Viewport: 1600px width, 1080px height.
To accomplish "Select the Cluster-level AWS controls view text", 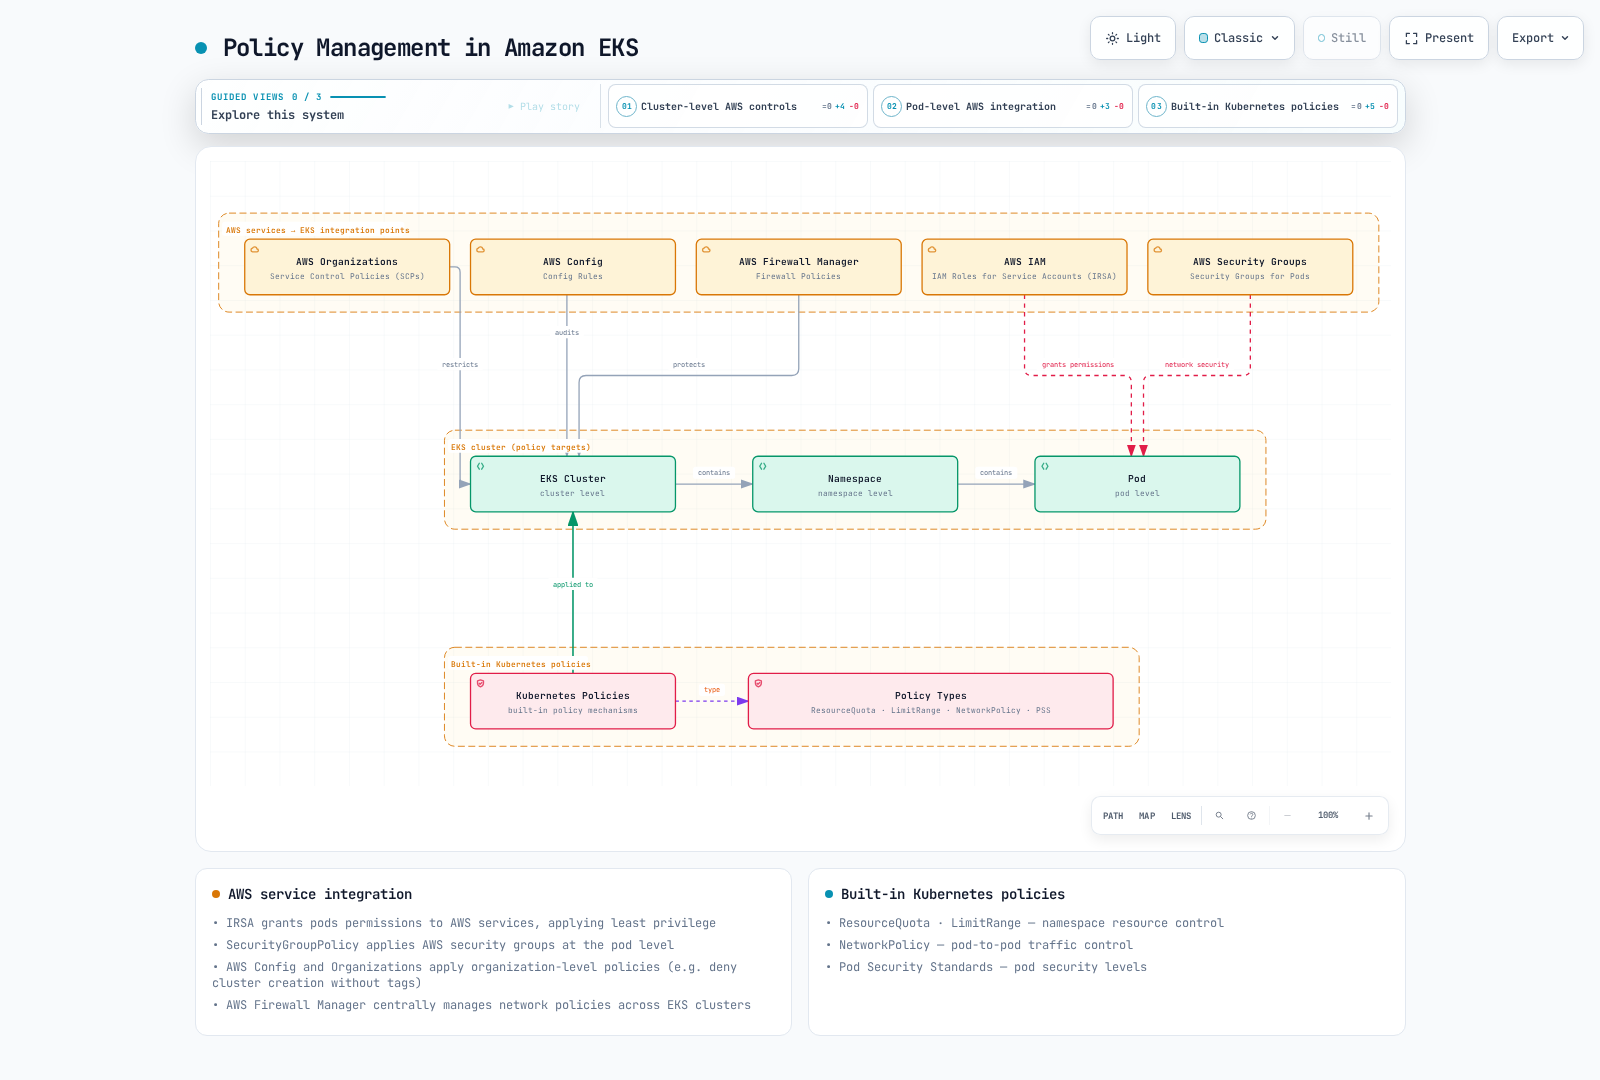I will [719, 107].
